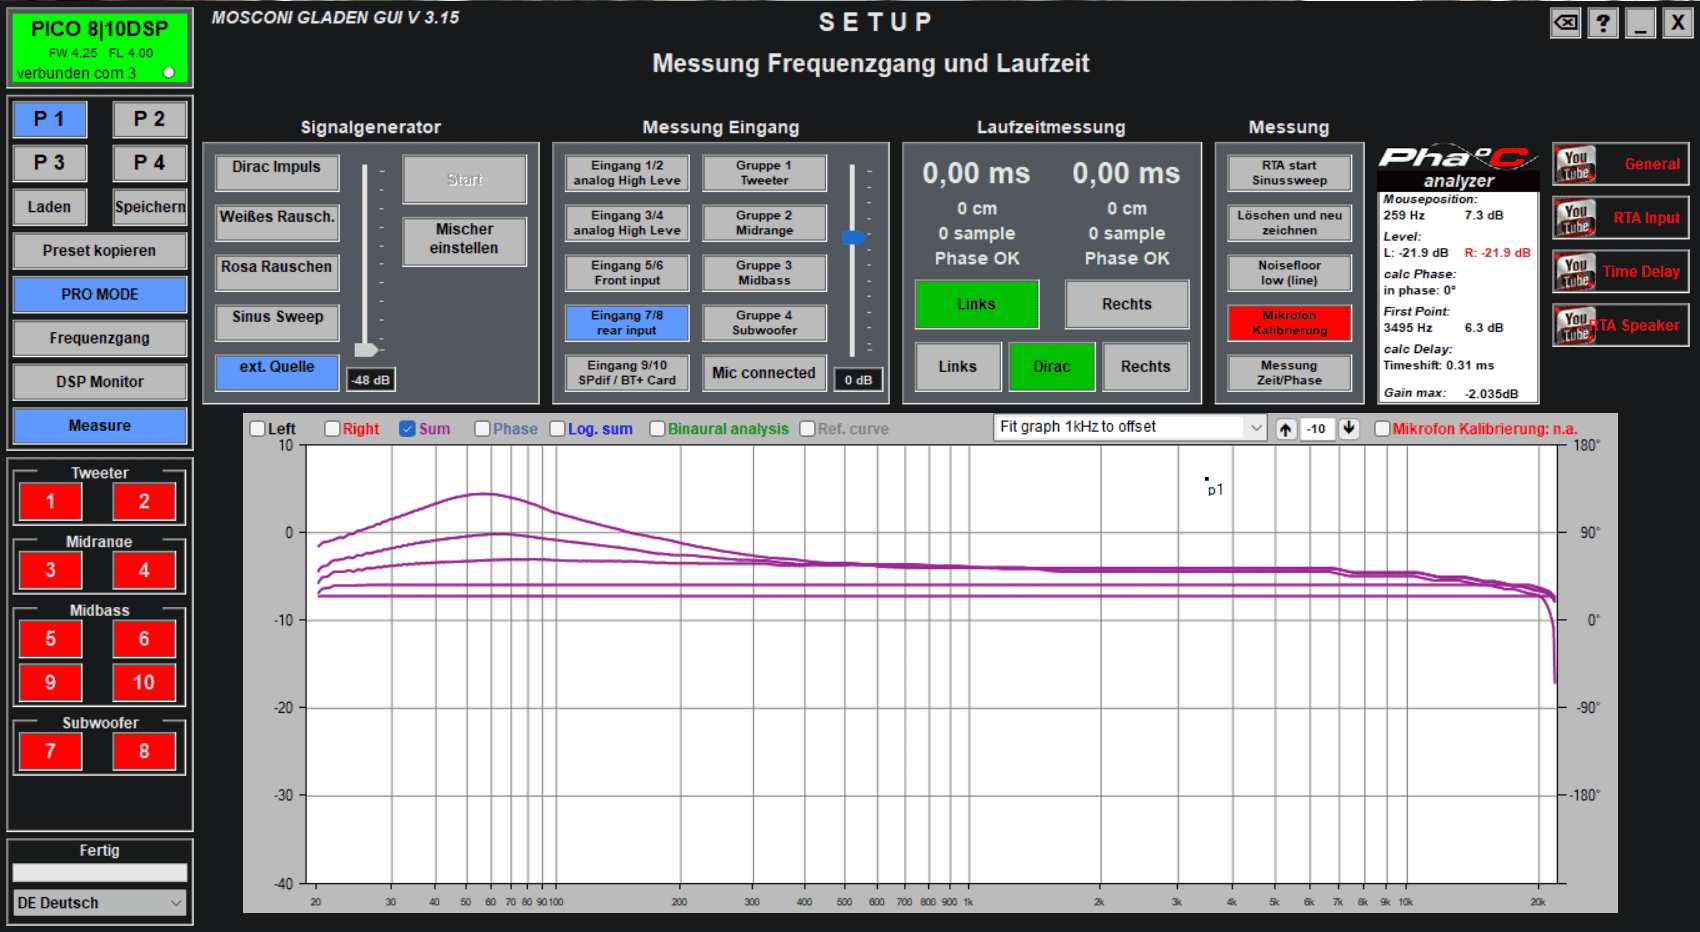Open the Frequenzgang page
The image size is (1700, 932).
(x=100, y=338)
